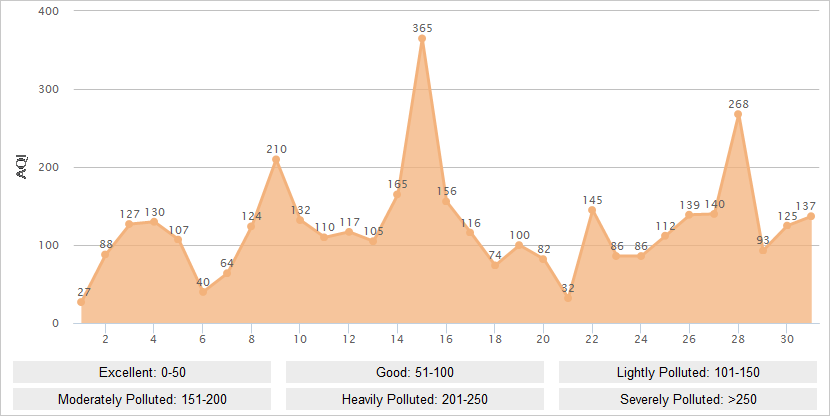Select the data point marker under 268
Image resolution: width=830 pixels, height=416 pixels.
738,114
